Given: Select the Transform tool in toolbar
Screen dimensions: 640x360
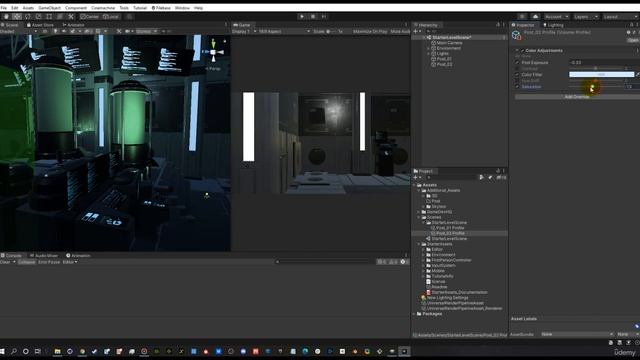Looking at the screenshot, I should pyautogui.click(x=60, y=17).
